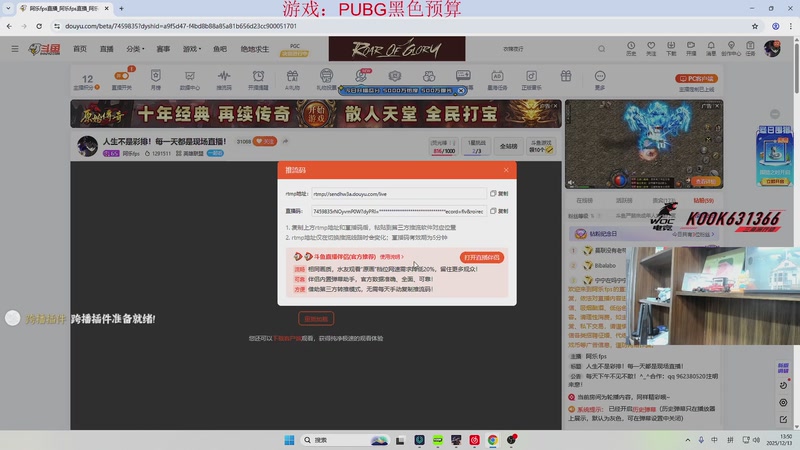Mute the game ad video
Screen dimensions: 800x450
click(571, 182)
